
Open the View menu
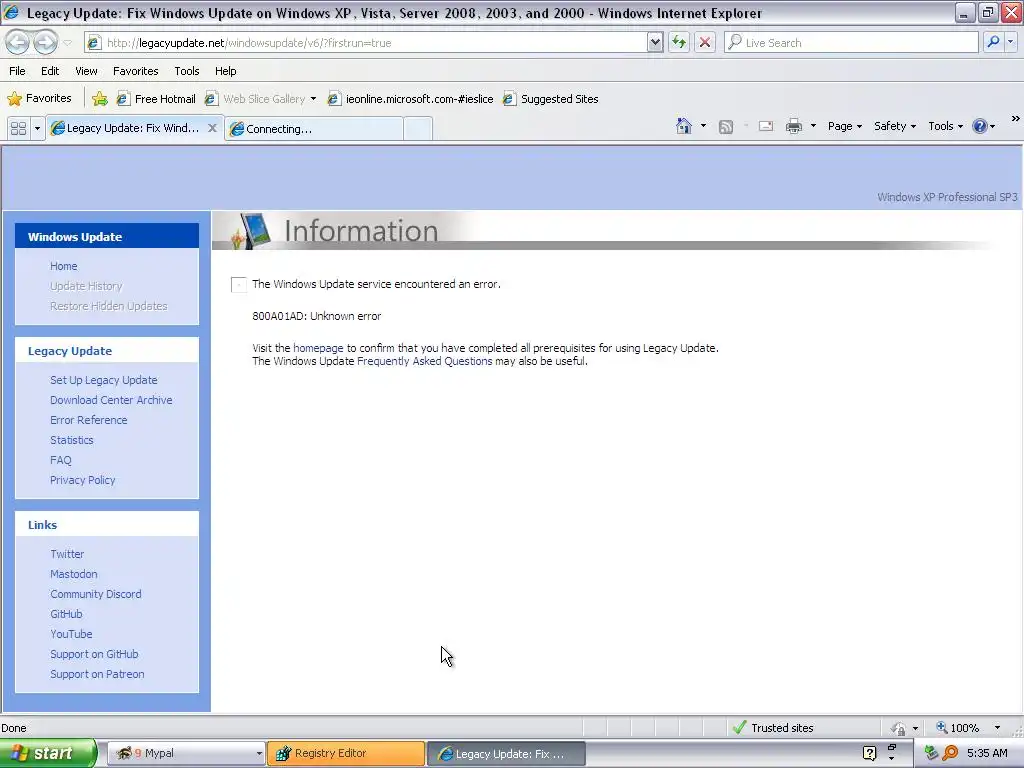point(86,71)
